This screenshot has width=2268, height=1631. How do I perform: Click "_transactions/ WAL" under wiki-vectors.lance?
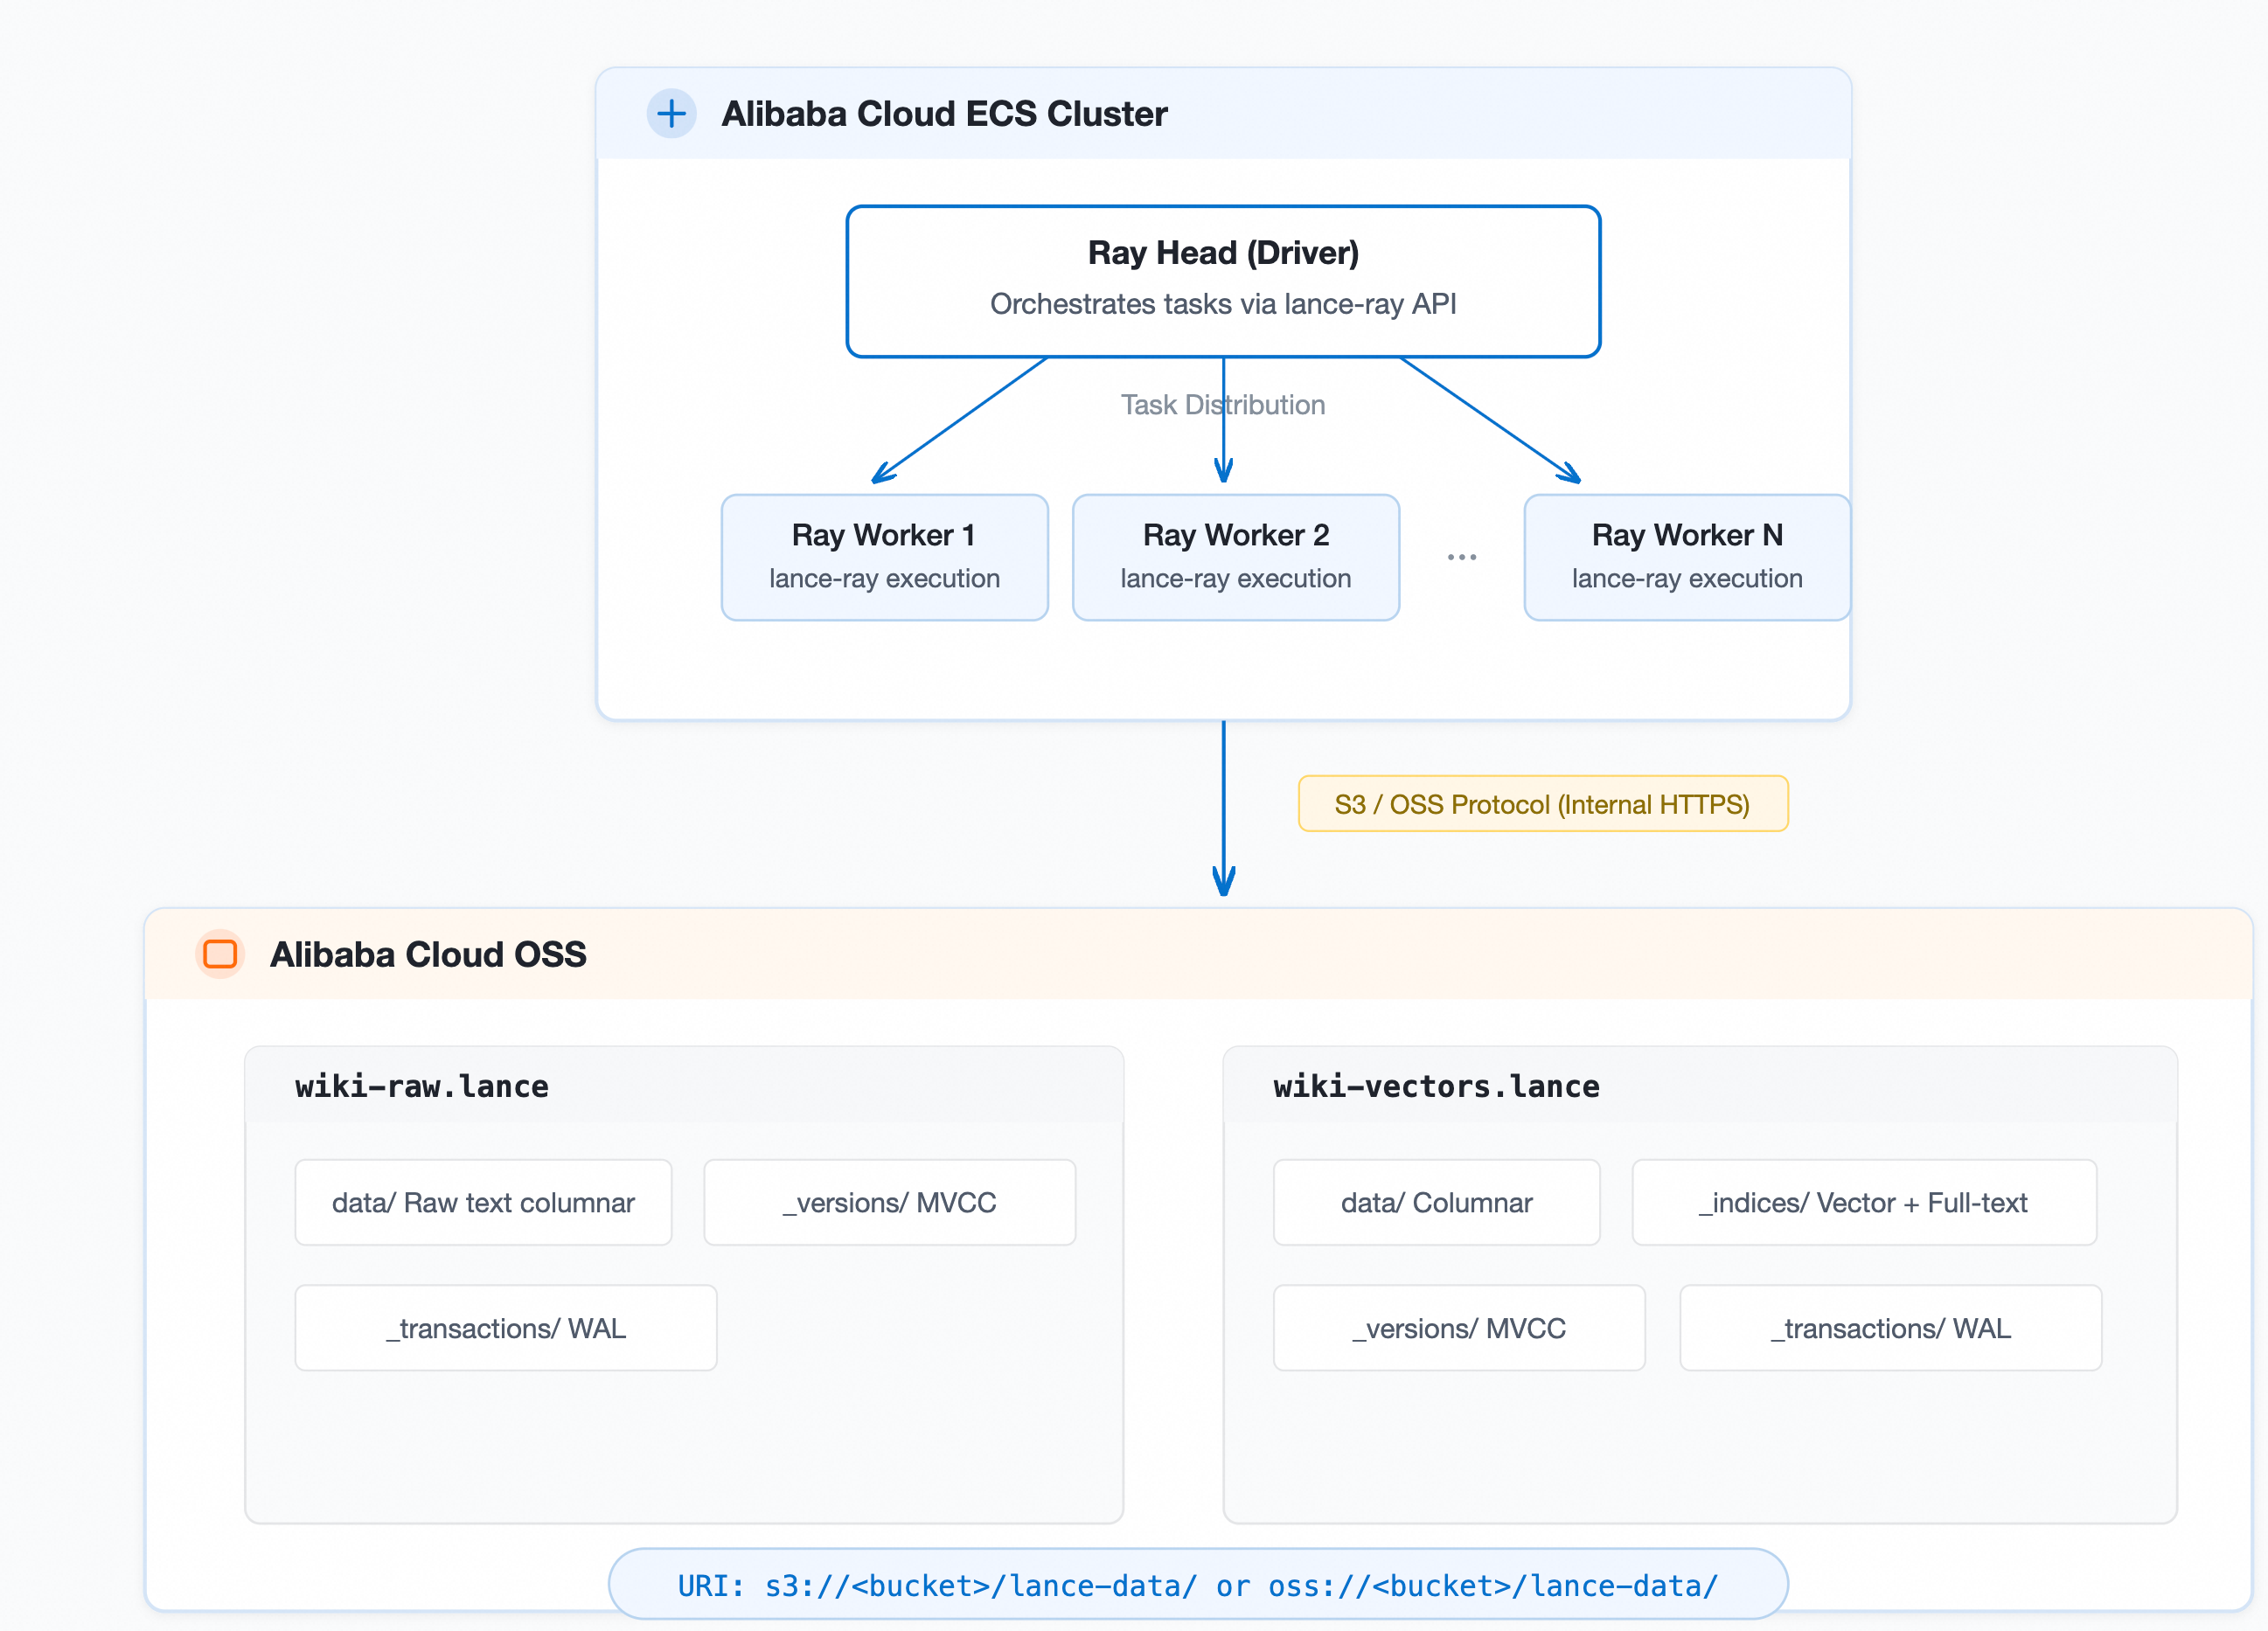(x=1890, y=1328)
